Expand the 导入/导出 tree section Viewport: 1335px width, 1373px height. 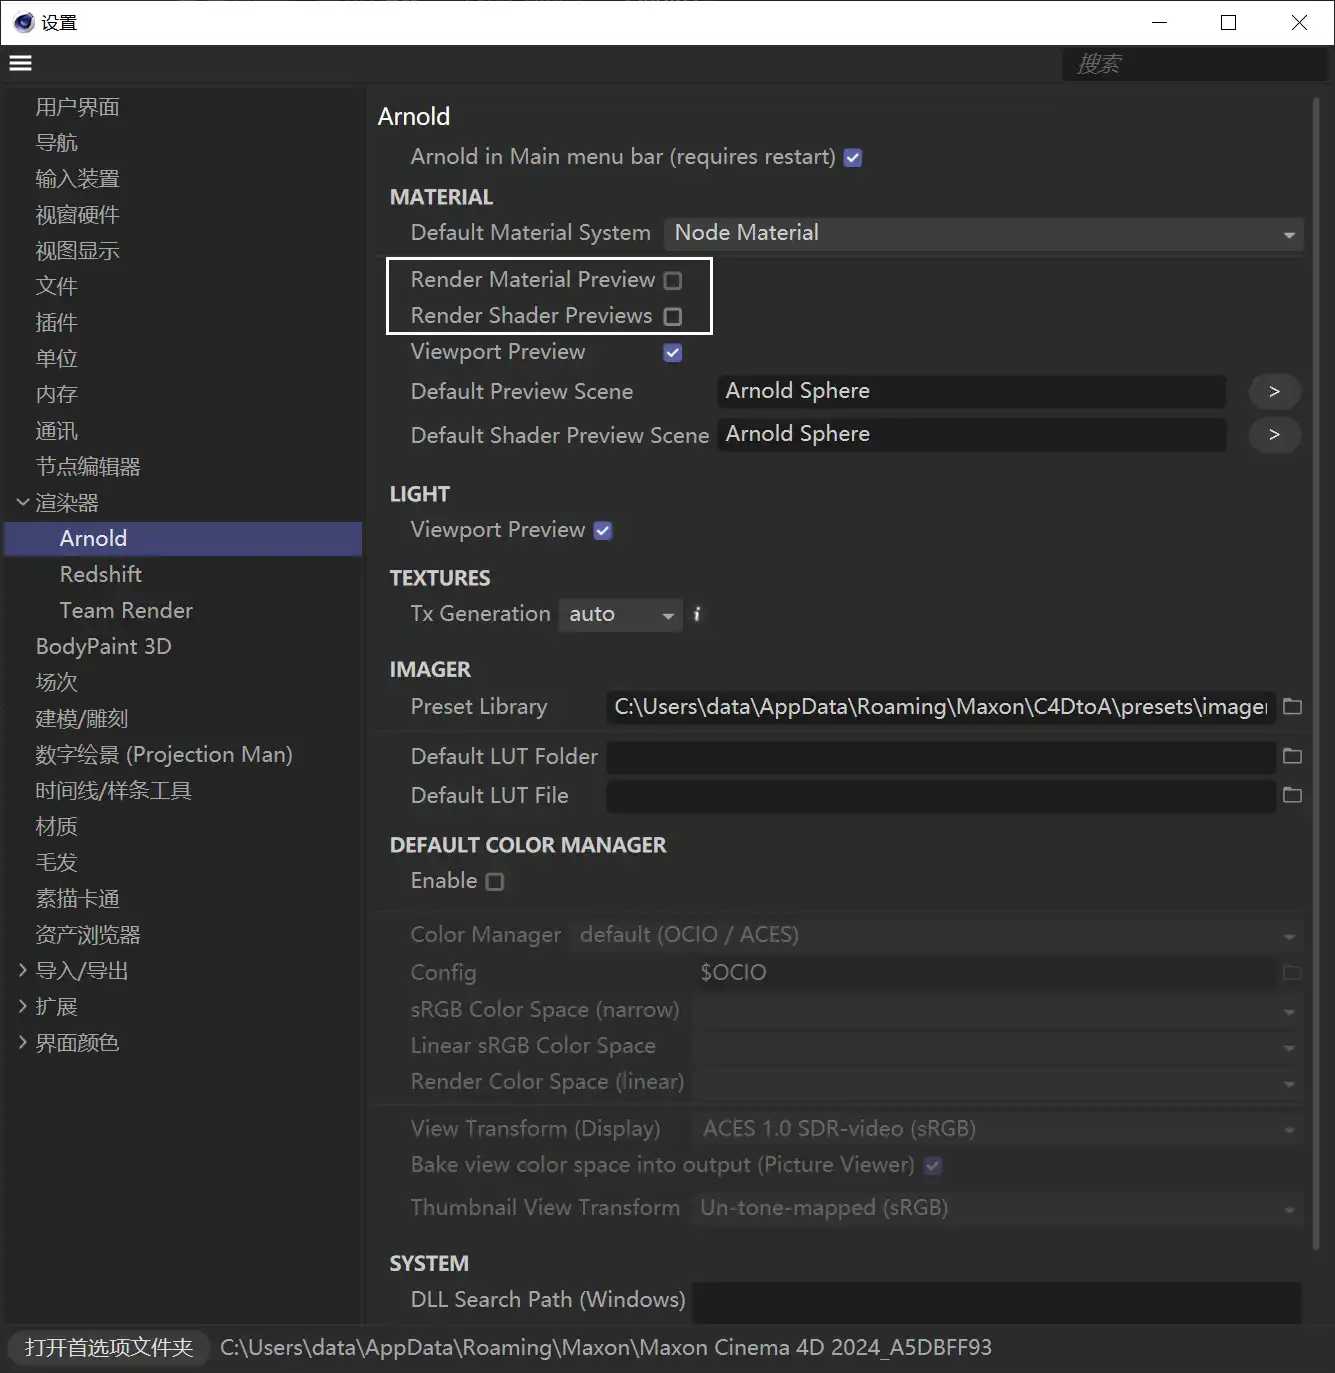click(x=22, y=970)
